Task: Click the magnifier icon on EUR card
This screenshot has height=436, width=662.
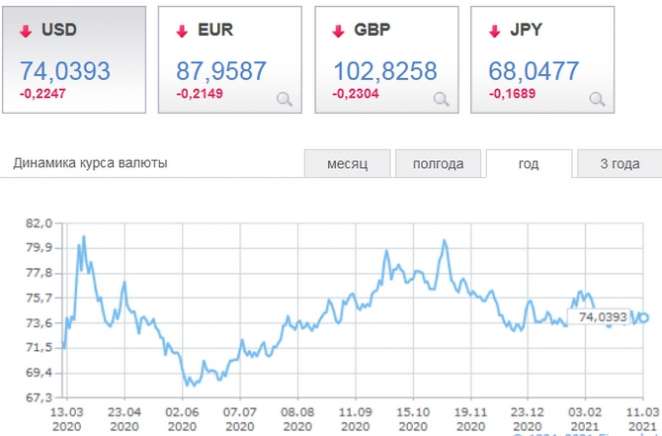Action: coord(285,98)
